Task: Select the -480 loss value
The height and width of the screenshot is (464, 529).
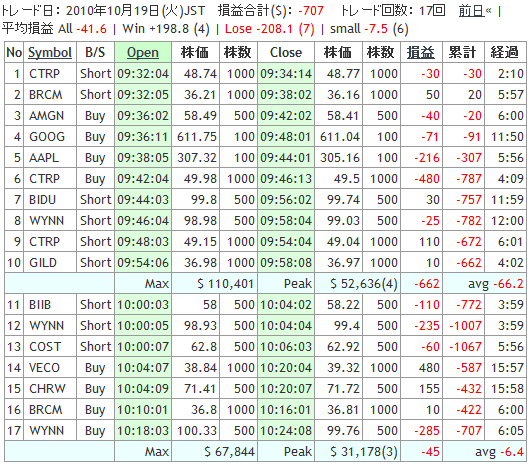Action: click(x=427, y=179)
